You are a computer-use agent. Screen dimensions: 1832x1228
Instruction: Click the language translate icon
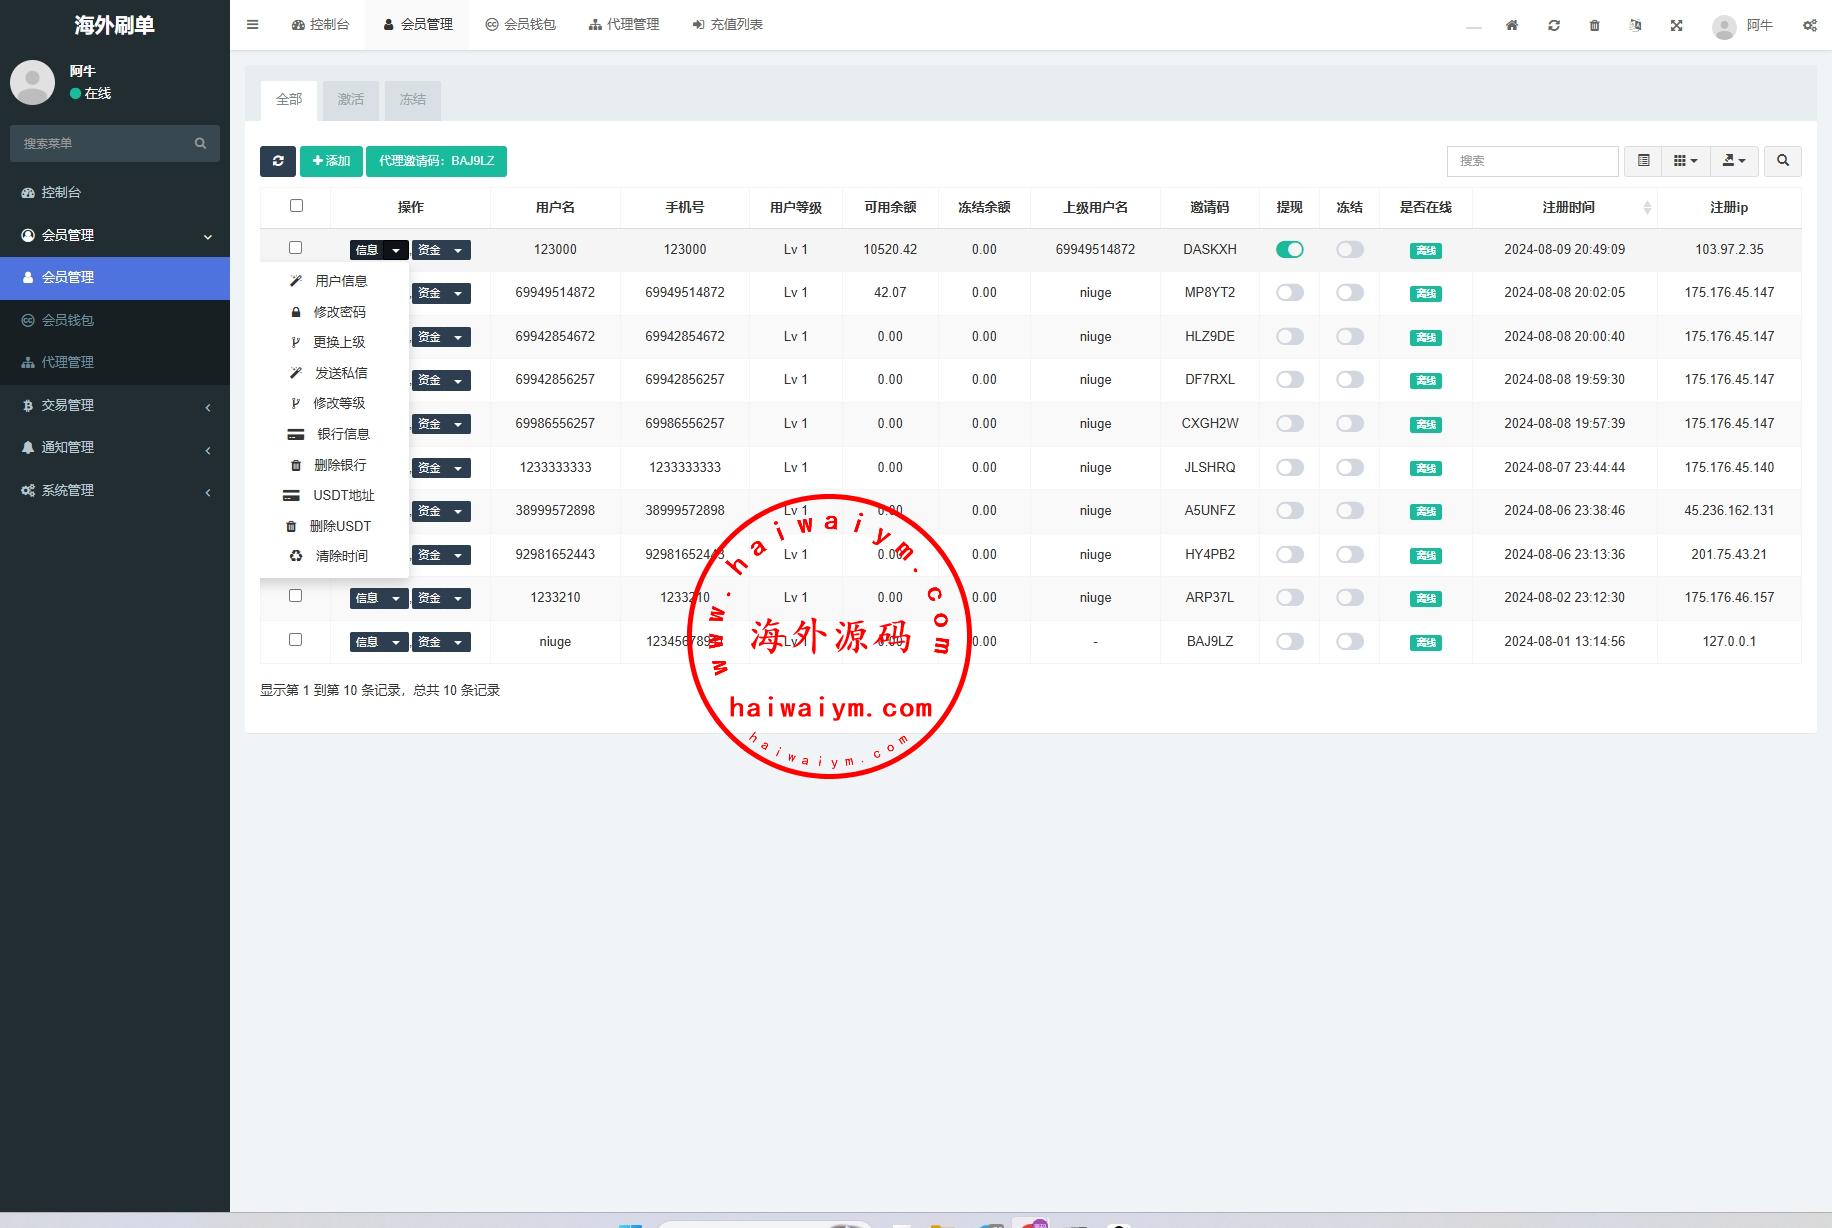[x=1635, y=25]
